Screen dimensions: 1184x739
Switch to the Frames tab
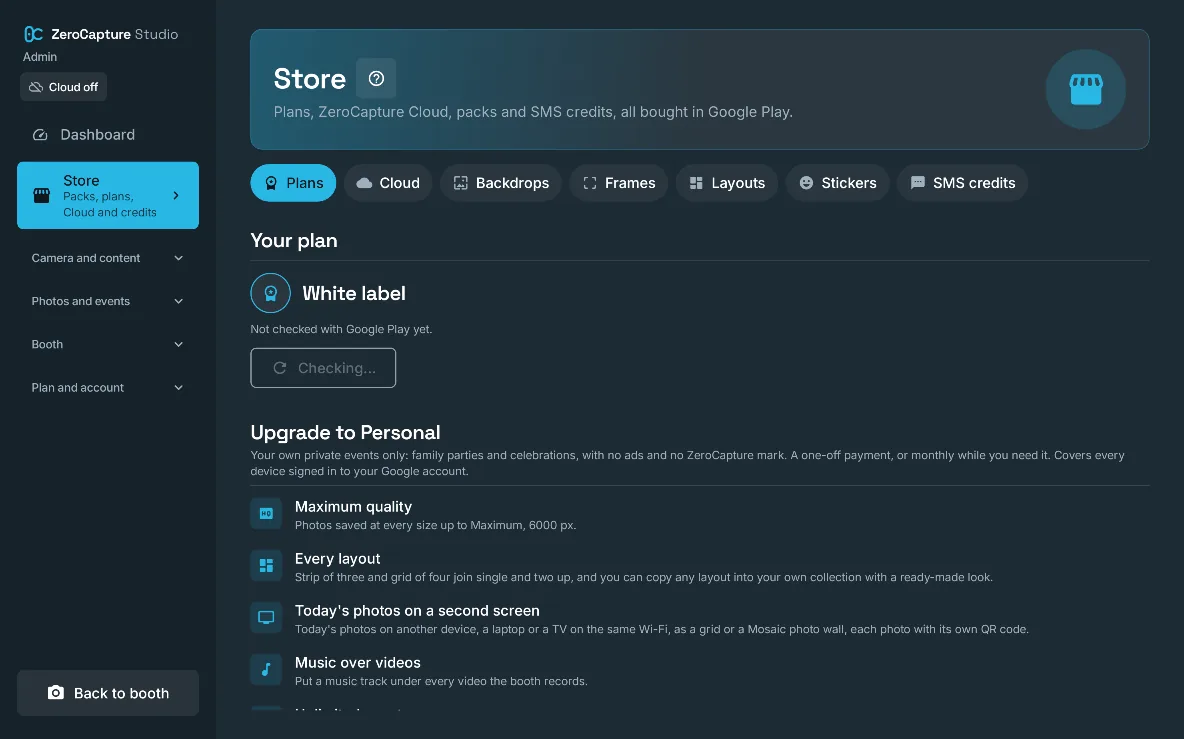click(x=618, y=183)
